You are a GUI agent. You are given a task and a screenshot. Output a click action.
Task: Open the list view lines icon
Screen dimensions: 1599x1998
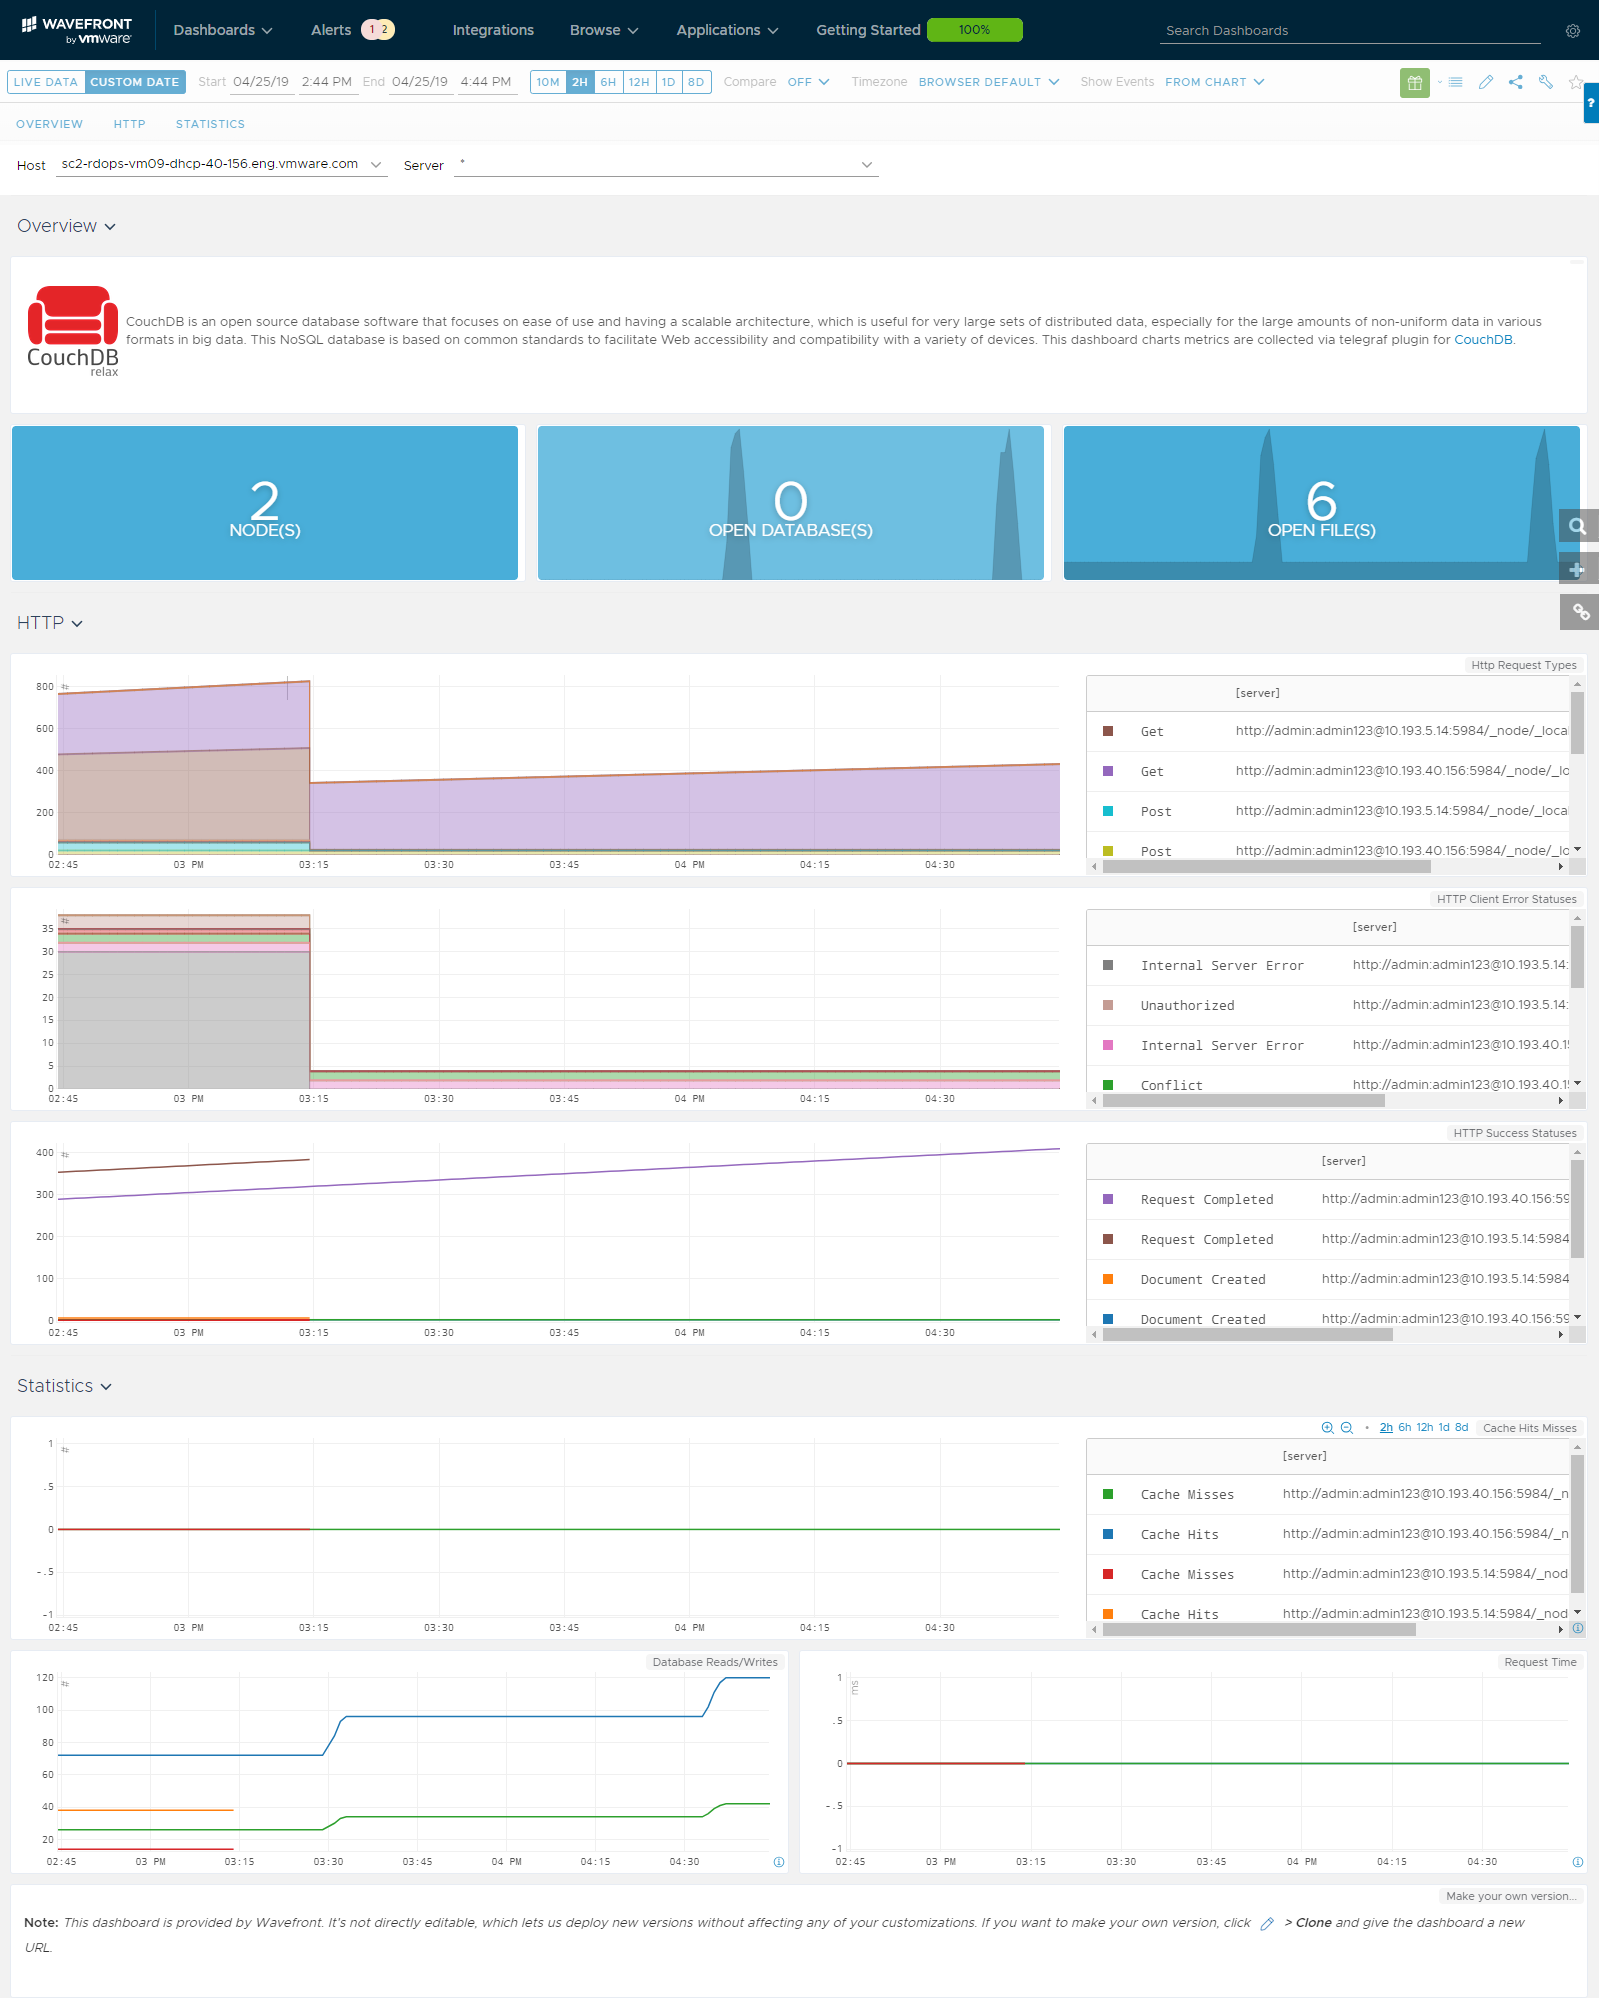point(1456,82)
